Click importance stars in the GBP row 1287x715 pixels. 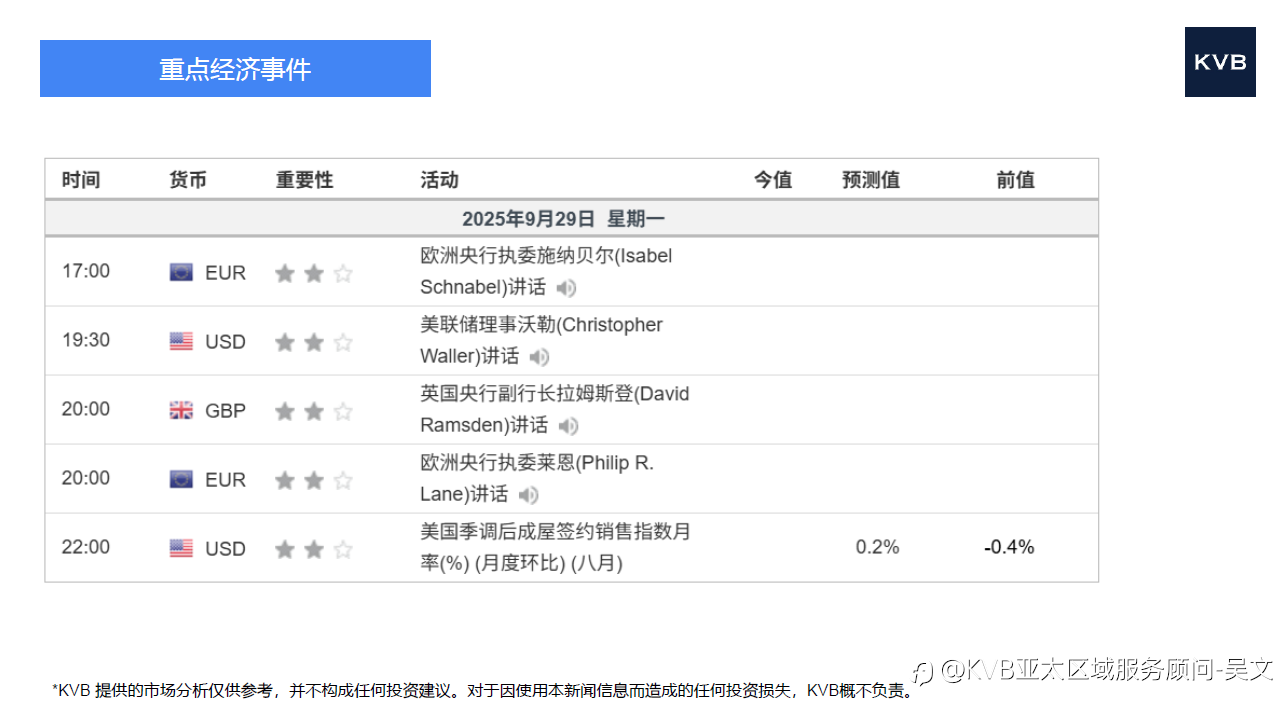pos(314,411)
